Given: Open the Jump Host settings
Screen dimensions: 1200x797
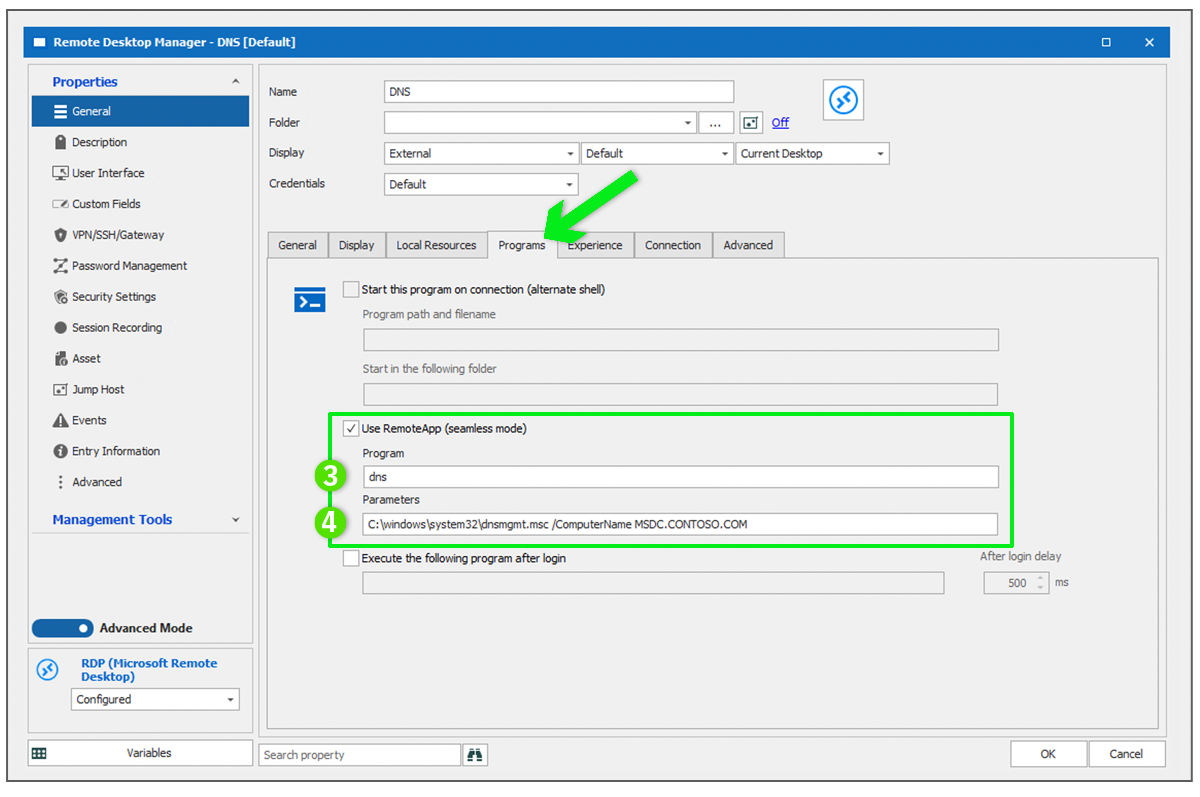Looking at the screenshot, I should 98,390.
